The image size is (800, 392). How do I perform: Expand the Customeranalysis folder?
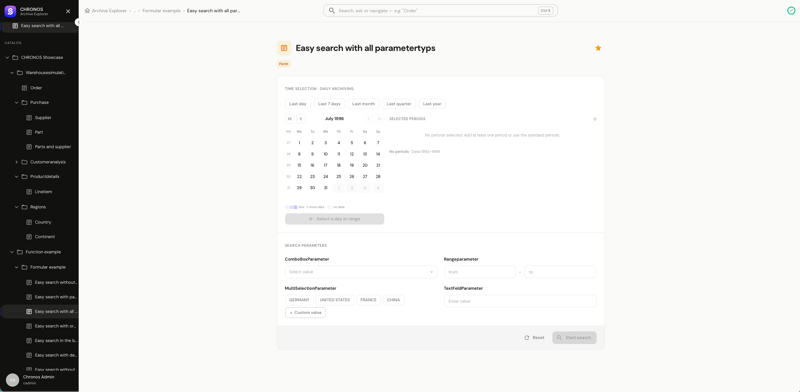click(16, 162)
